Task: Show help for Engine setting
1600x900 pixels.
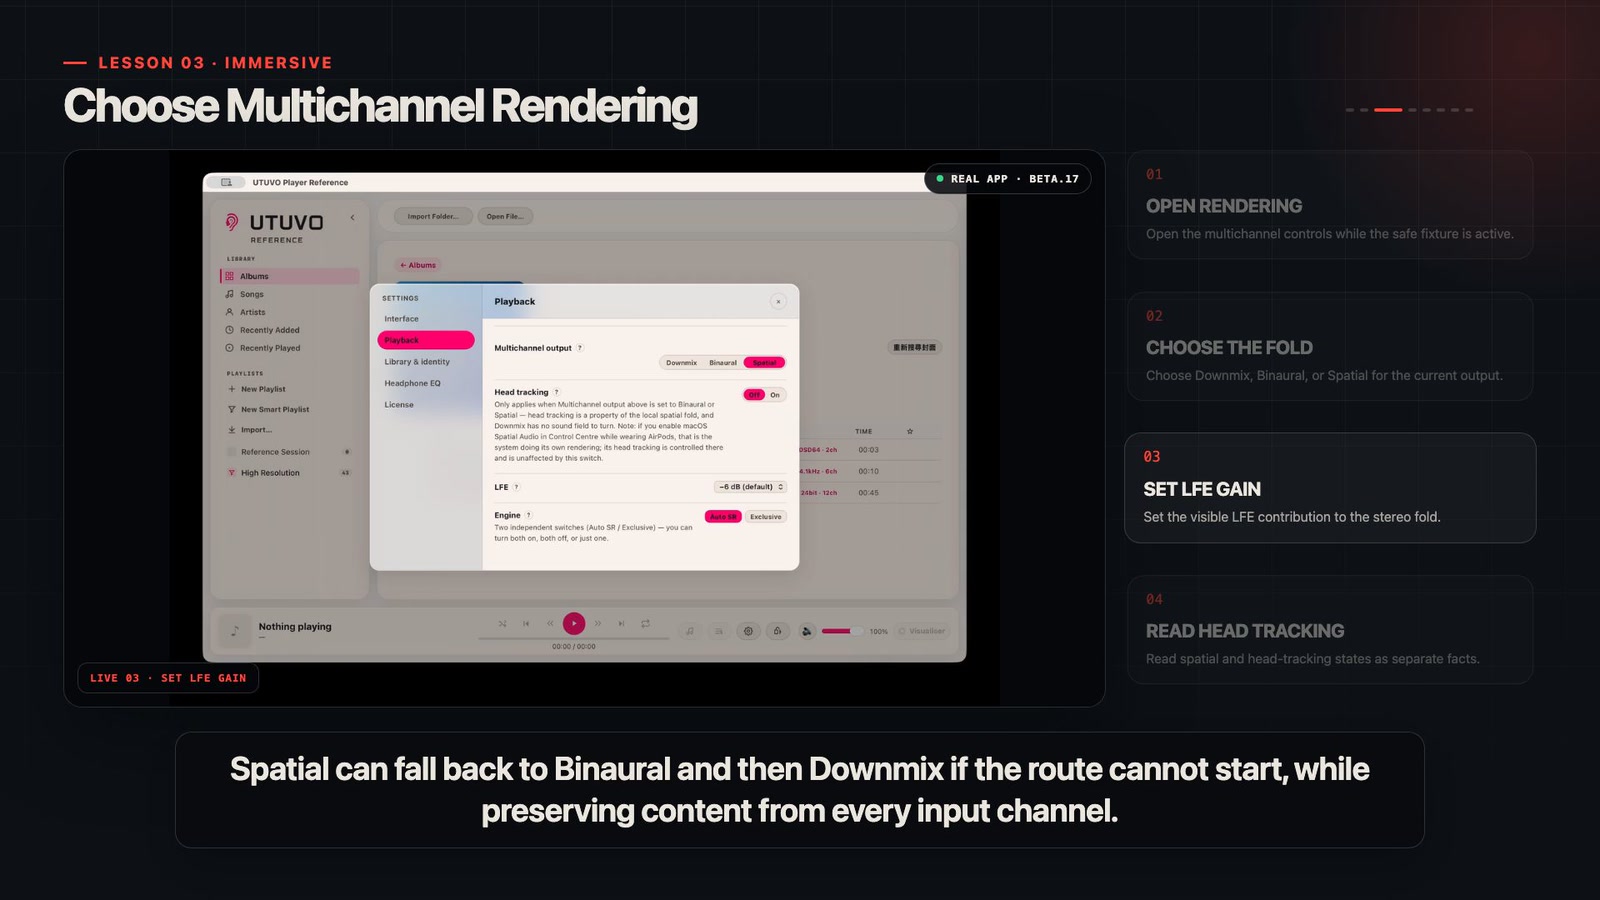Action: point(529,516)
